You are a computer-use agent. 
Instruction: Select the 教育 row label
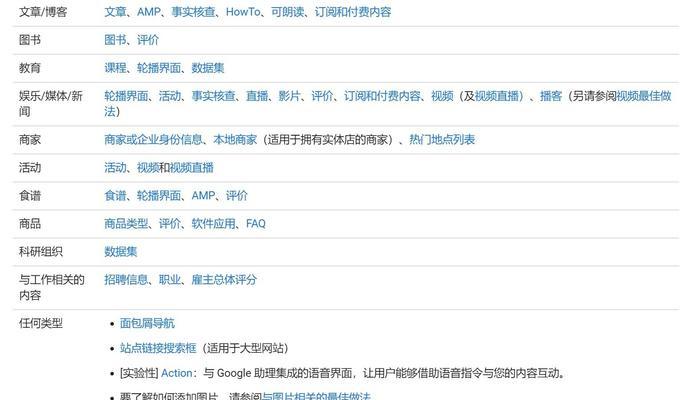[x=30, y=68]
